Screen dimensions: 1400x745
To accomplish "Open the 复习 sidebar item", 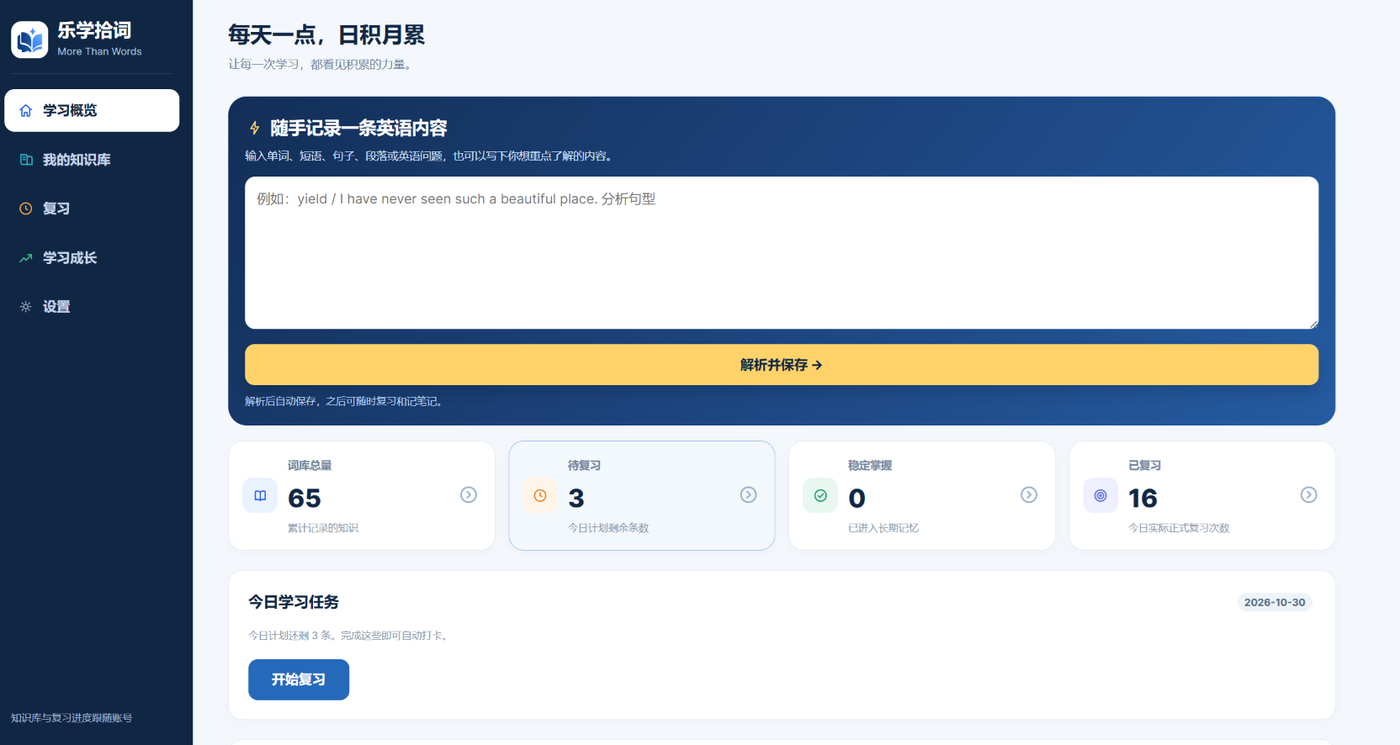I will pos(92,208).
